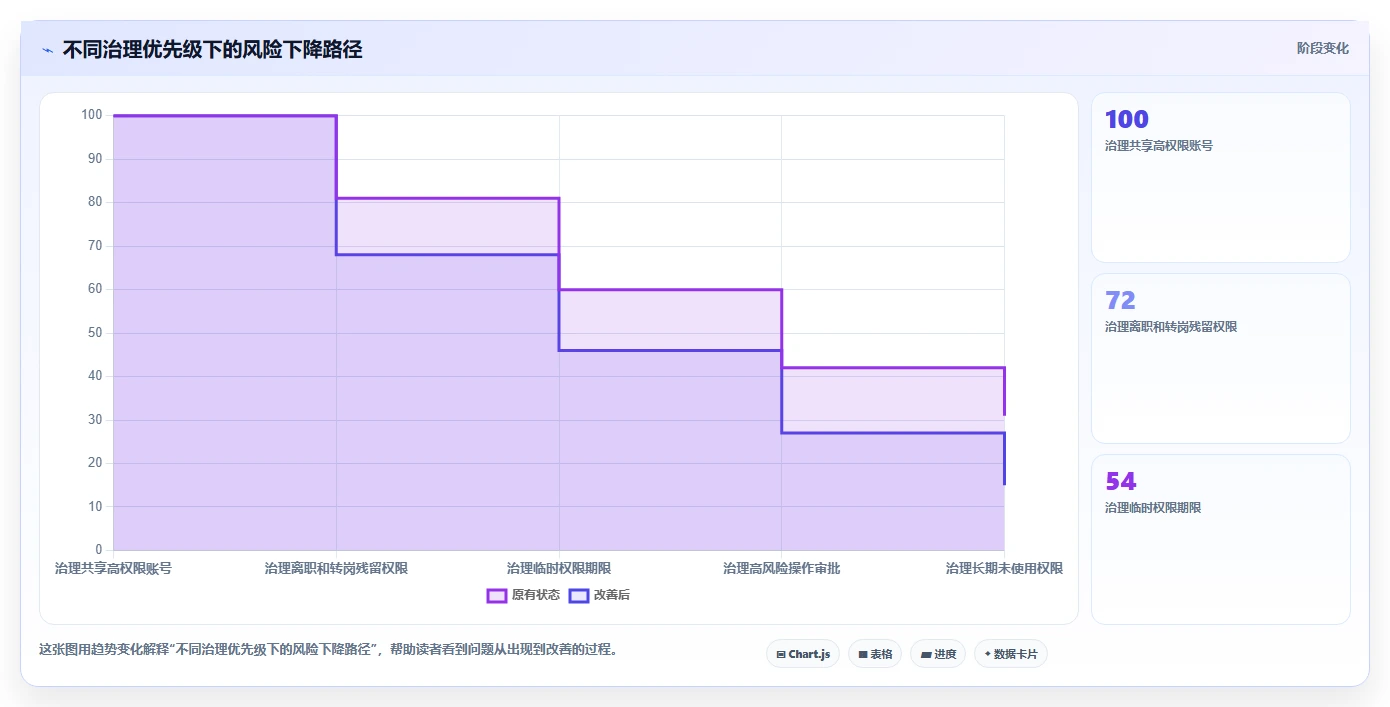The height and width of the screenshot is (707, 1390).
Task: Click the y-axis value 50
Action: pyautogui.click(x=95, y=332)
